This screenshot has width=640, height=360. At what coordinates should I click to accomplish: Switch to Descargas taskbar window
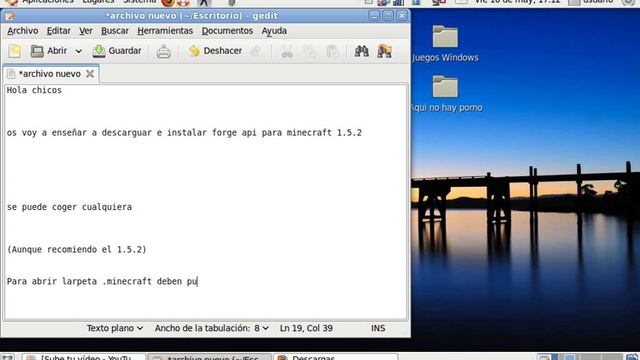[x=335, y=357]
